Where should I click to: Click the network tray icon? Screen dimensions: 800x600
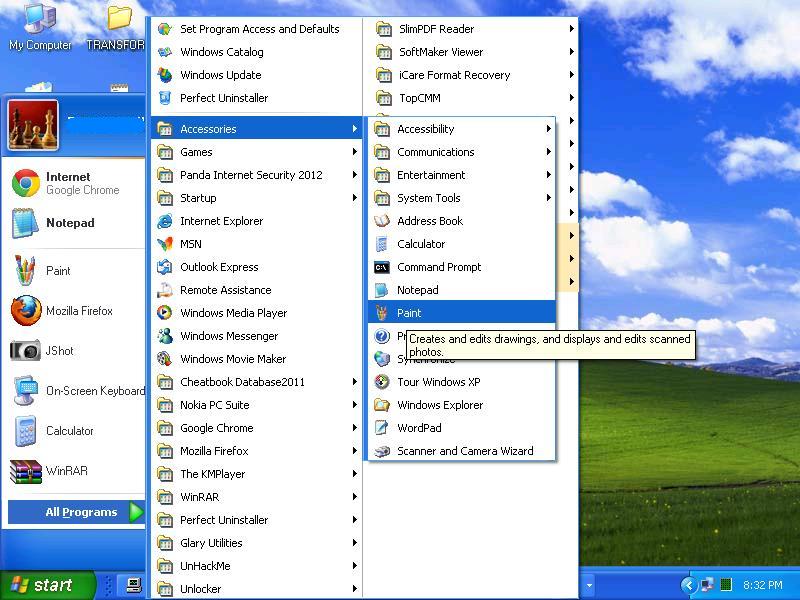(707, 585)
